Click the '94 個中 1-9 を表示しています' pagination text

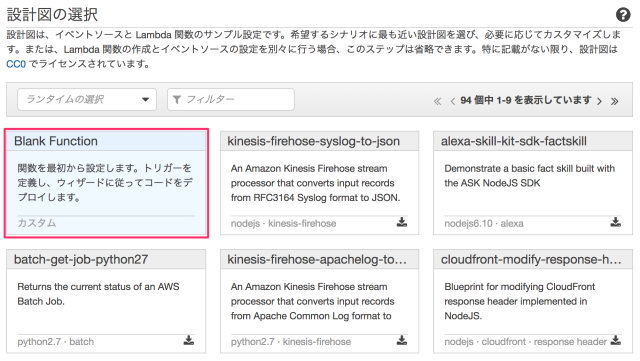click(x=526, y=100)
